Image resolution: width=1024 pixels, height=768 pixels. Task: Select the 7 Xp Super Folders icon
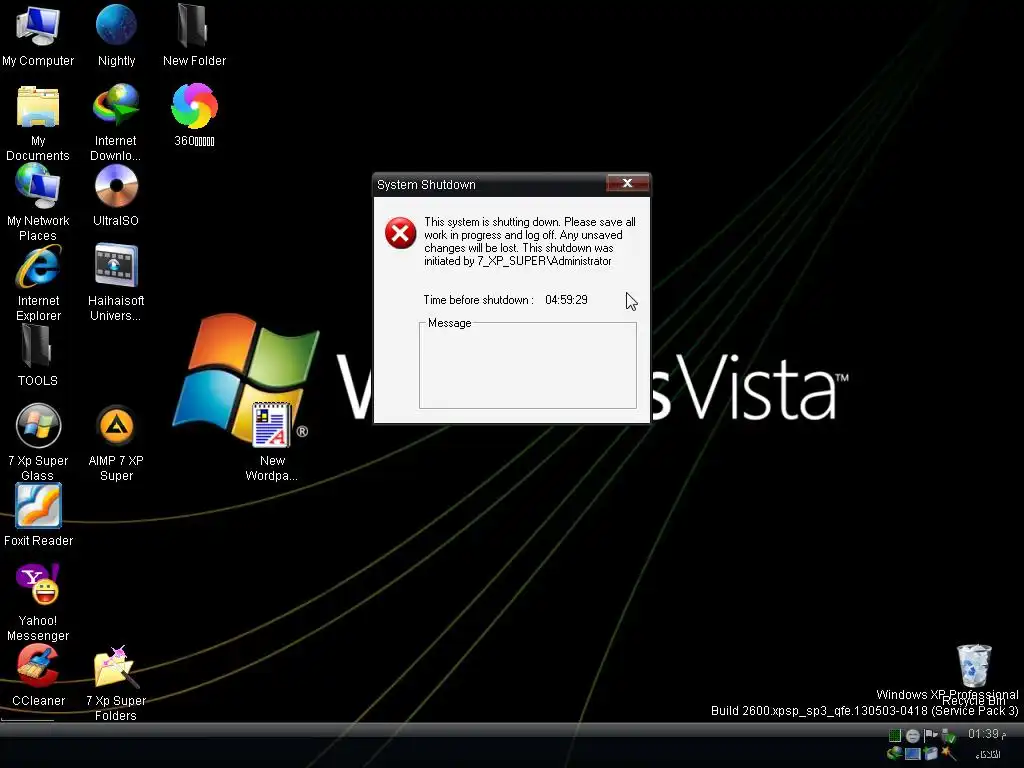pos(116,683)
